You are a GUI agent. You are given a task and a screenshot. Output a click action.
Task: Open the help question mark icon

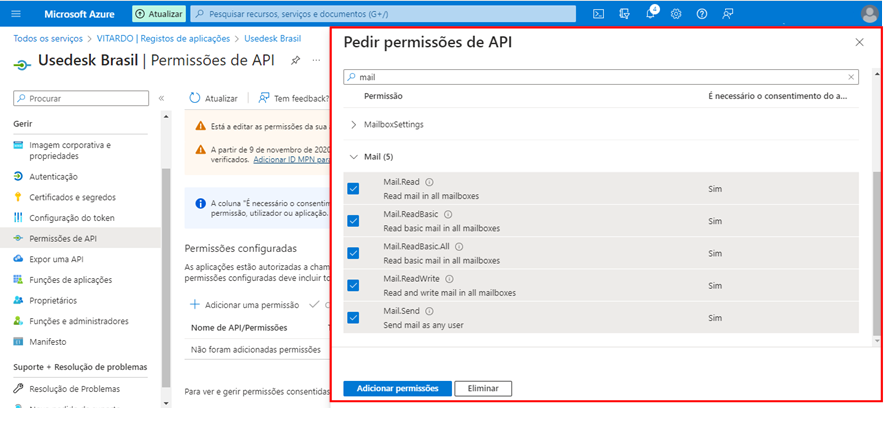702,14
